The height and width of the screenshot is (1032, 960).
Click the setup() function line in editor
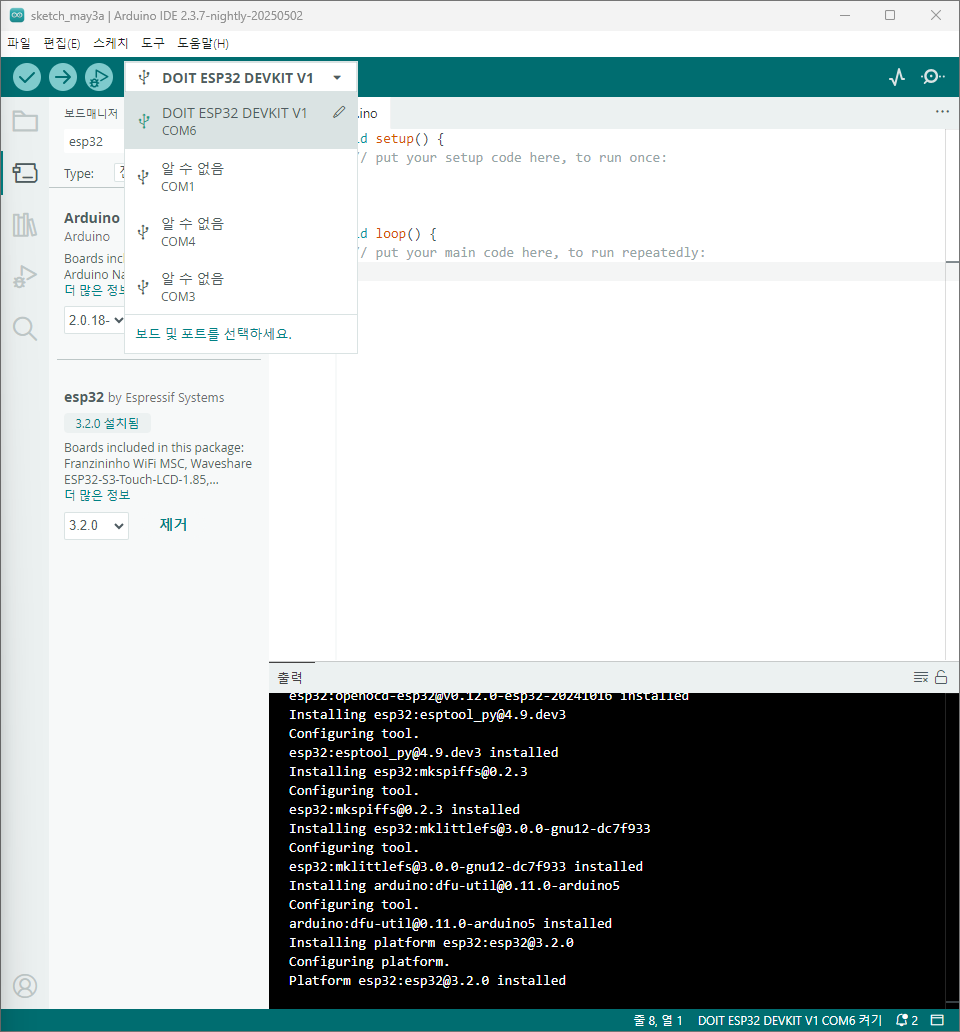pyautogui.click(x=401, y=139)
